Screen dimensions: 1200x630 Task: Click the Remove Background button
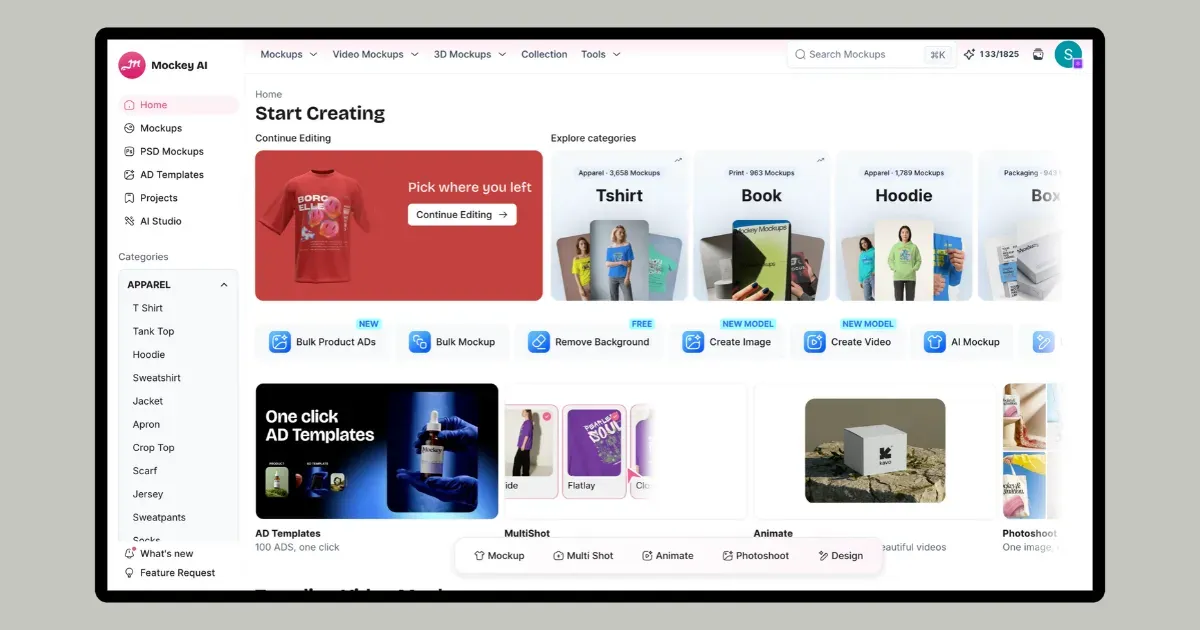click(589, 342)
